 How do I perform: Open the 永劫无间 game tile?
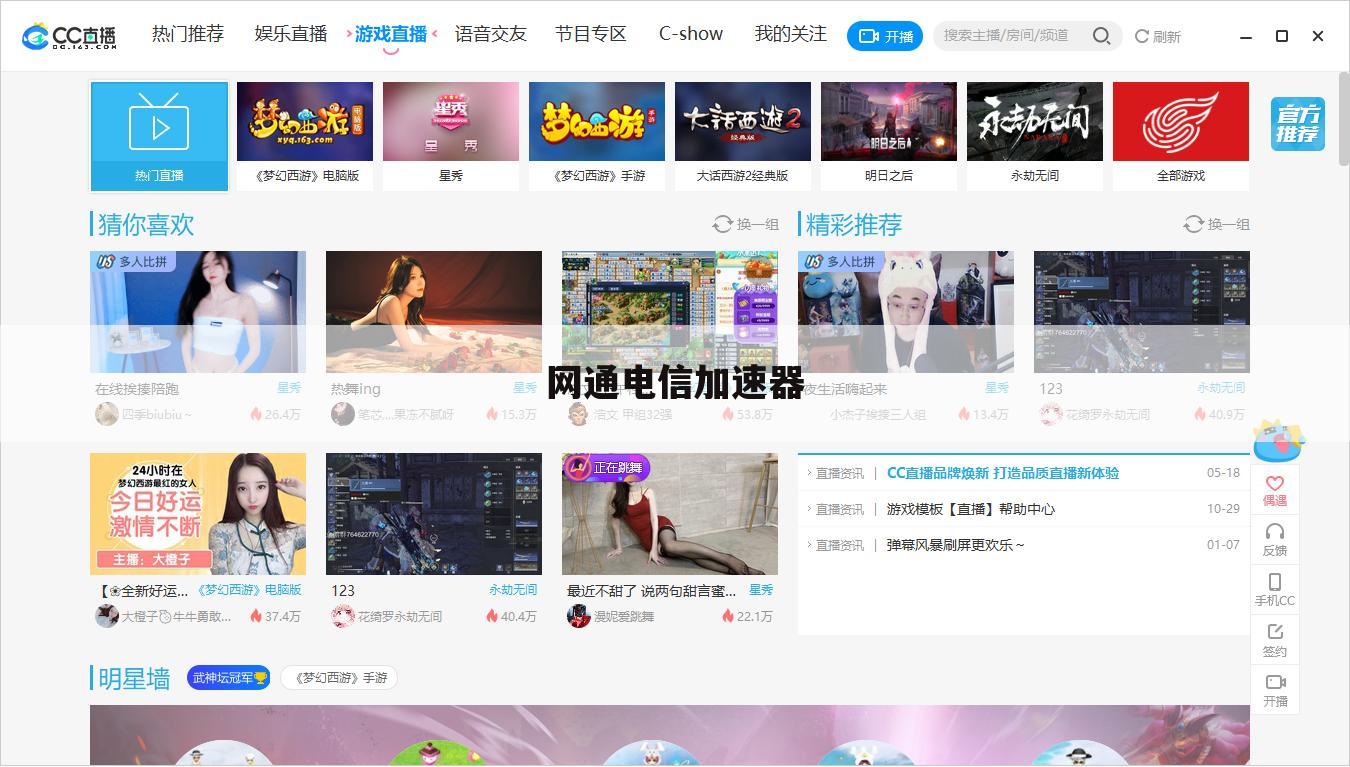point(1035,136)
